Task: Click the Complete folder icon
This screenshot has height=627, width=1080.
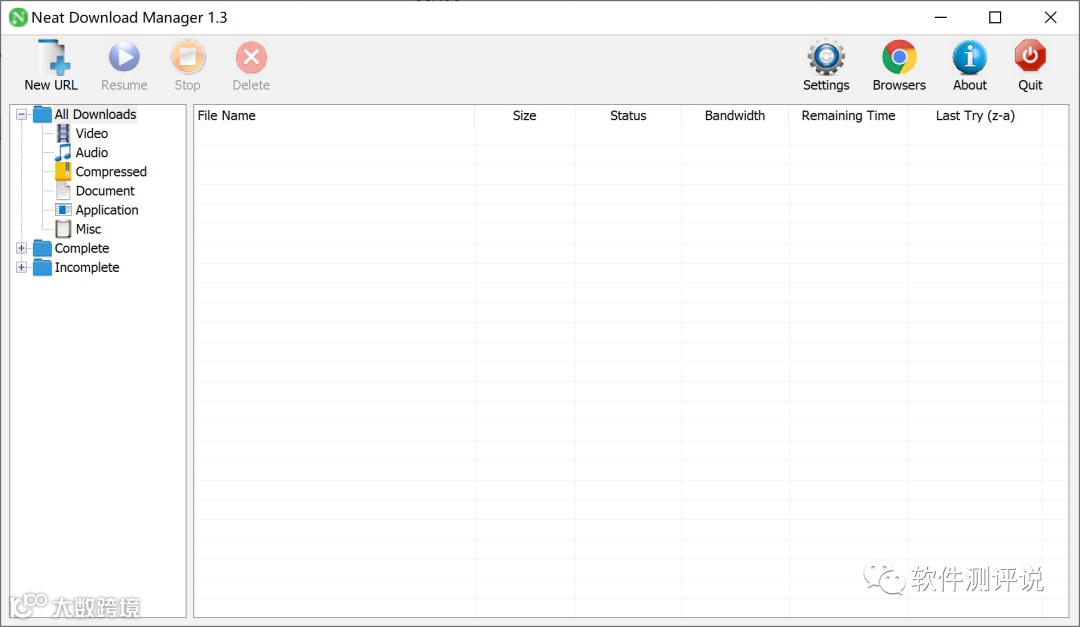Action: (x=43, y=248)
